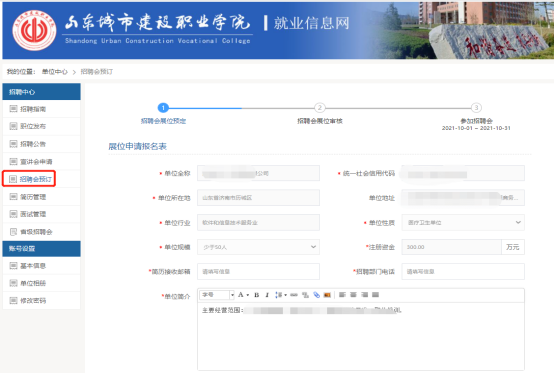Click the line spacing icon in editor
Viewport: 554px width, 373px height.
tap(278, 295)
